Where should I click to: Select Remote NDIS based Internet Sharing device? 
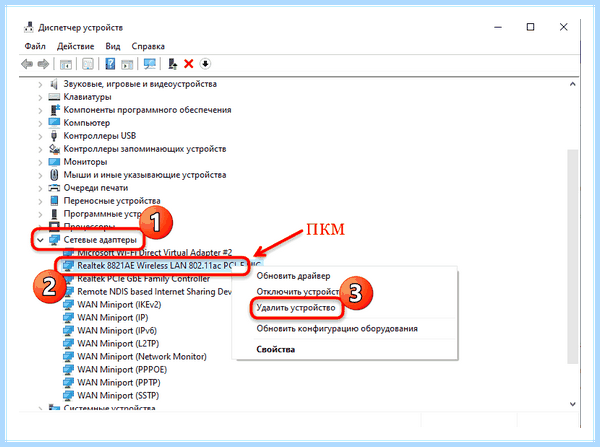[155, 292]
